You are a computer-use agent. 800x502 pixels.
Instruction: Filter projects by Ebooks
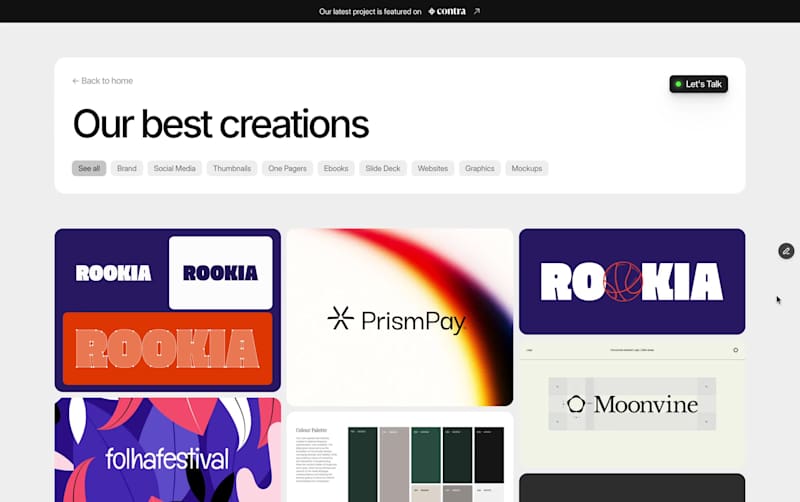point(336,168)
